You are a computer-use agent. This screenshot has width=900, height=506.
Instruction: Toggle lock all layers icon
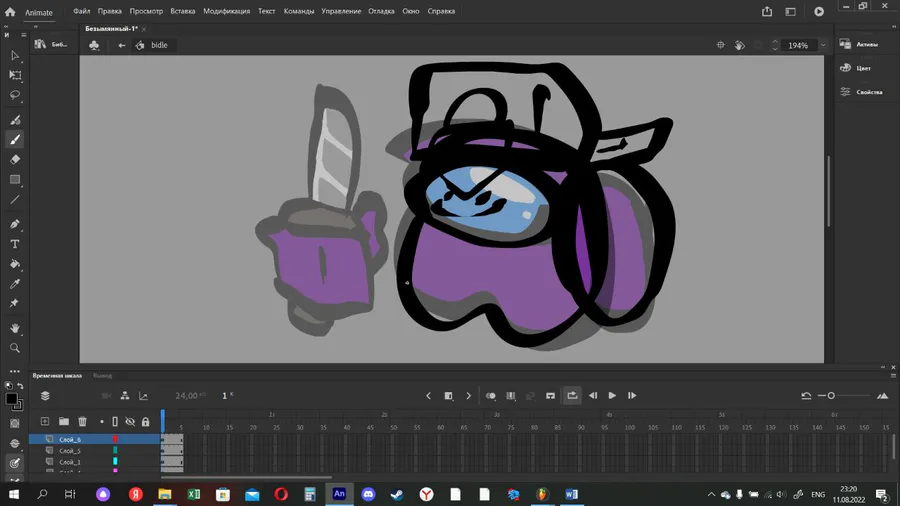click(x=146, y=422)
